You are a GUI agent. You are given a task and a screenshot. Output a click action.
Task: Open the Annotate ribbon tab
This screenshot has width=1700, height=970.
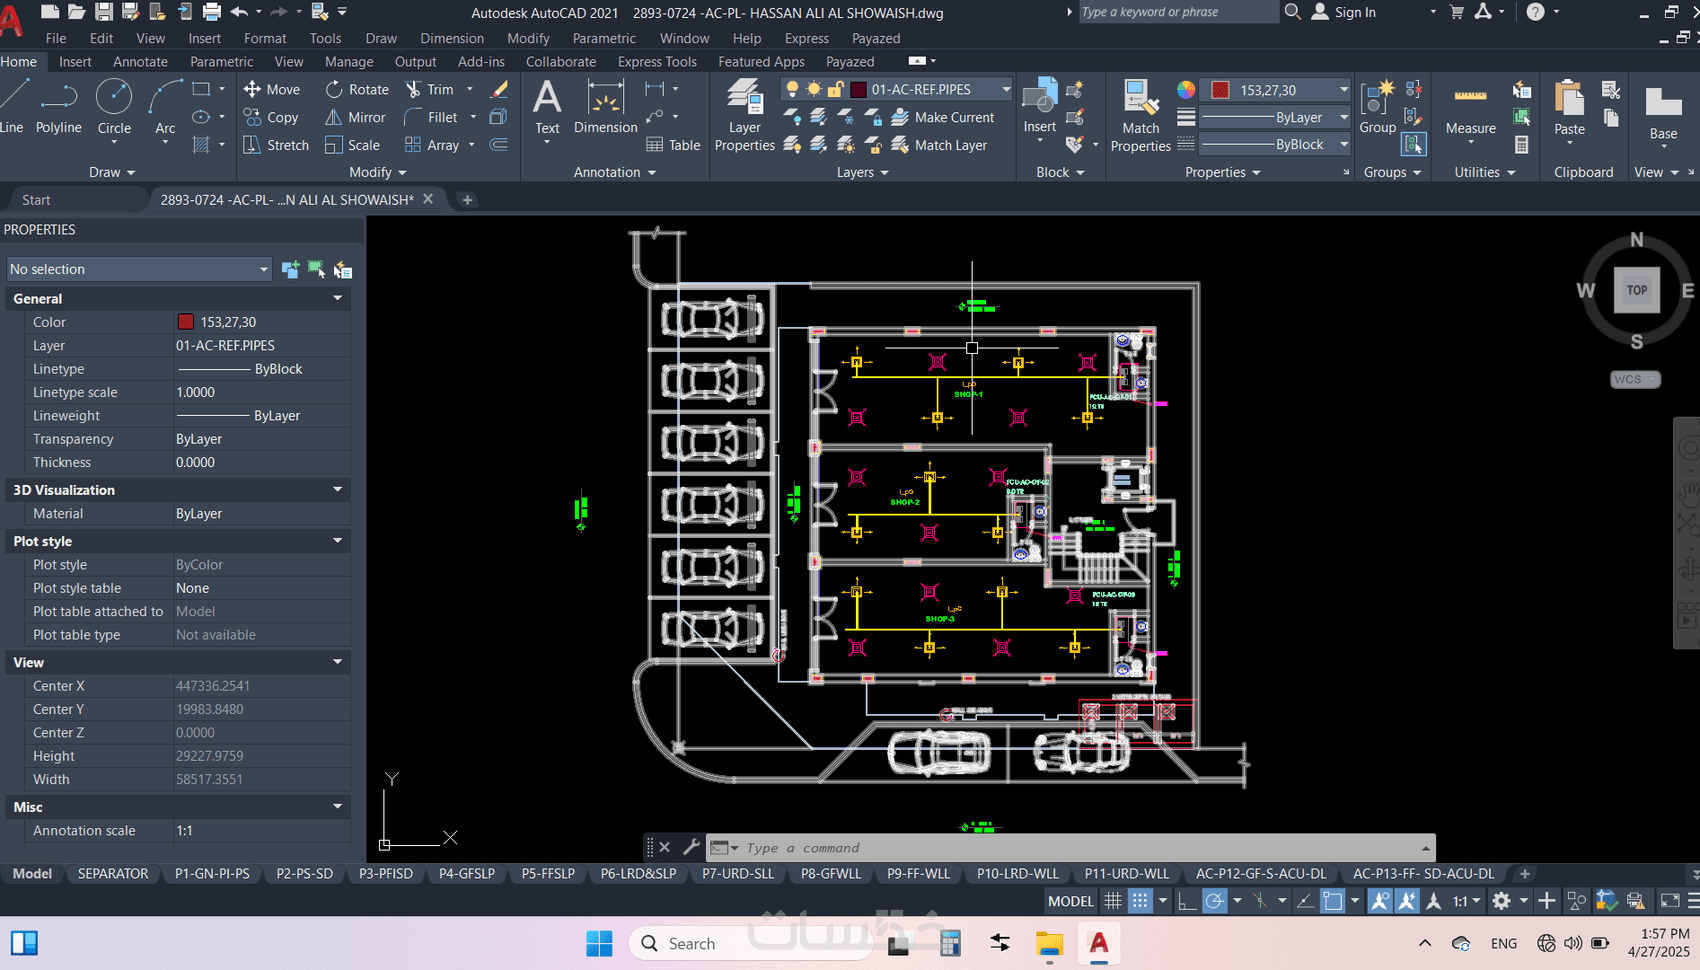140,62
